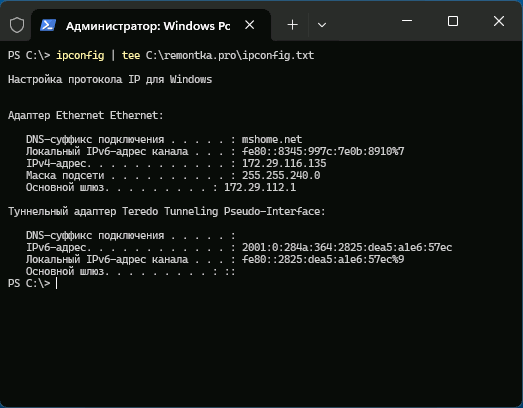Viewport: 523px width, 408px height.
Task: Click the IPv4 address 172.29.116.135
Action: [x=284, y=163]
